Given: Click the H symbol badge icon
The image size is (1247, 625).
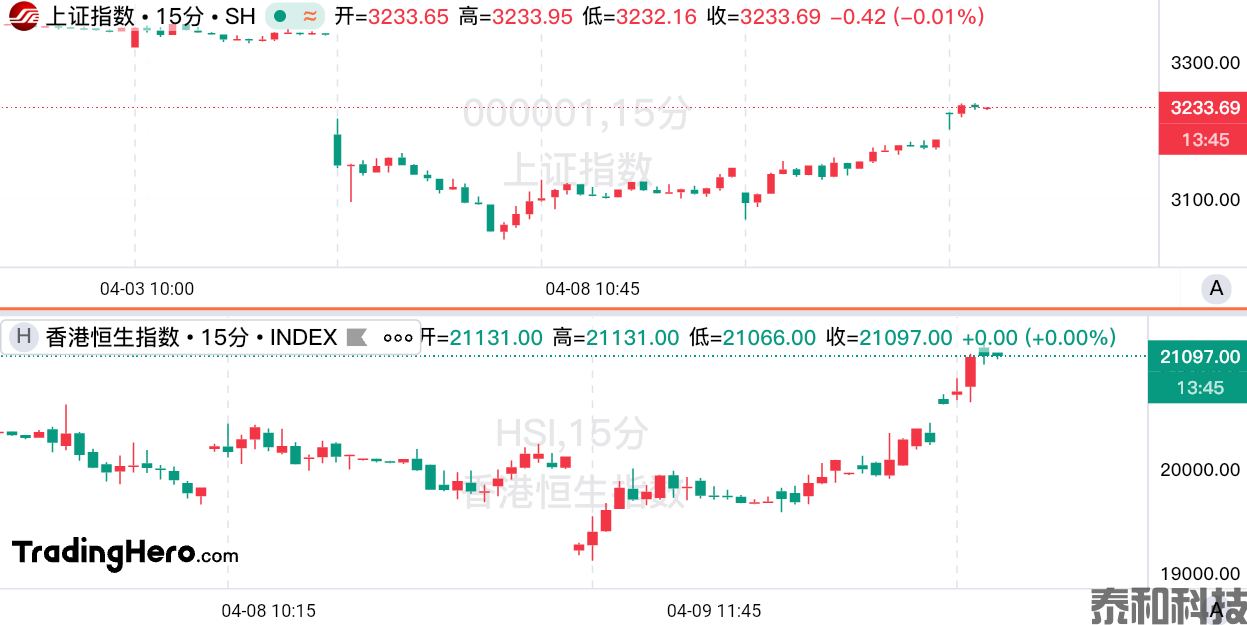Looking at the screenshot, I should tap(24, 338).
